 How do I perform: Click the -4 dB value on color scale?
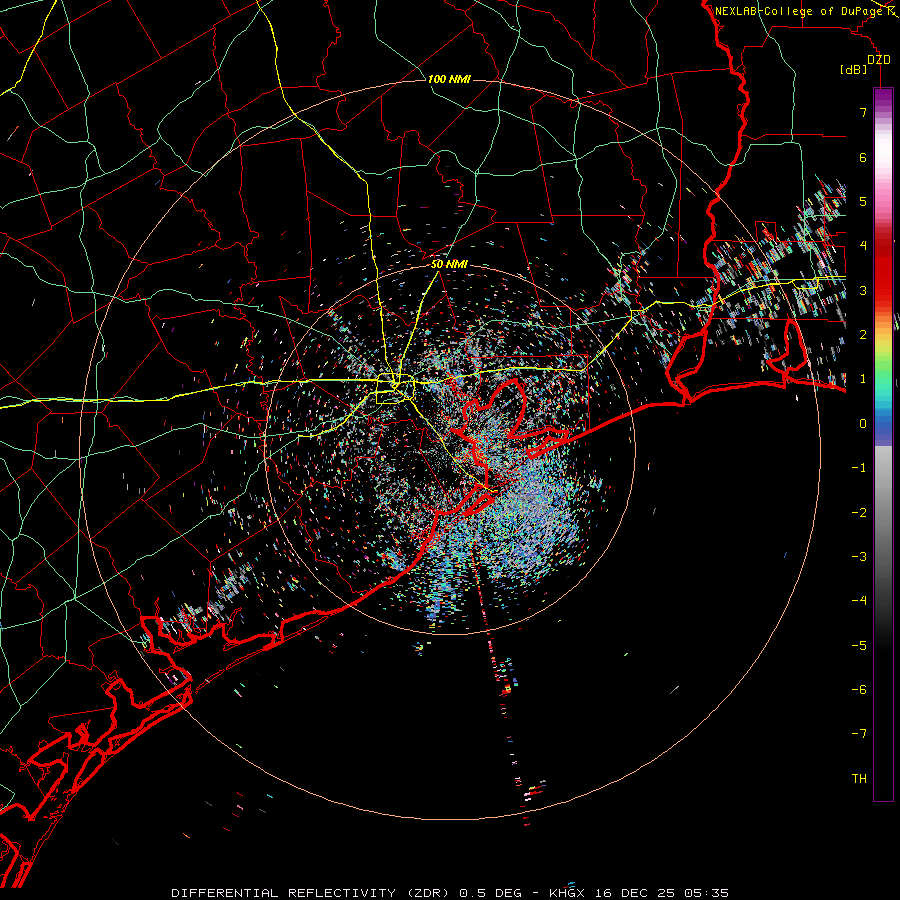859,601
